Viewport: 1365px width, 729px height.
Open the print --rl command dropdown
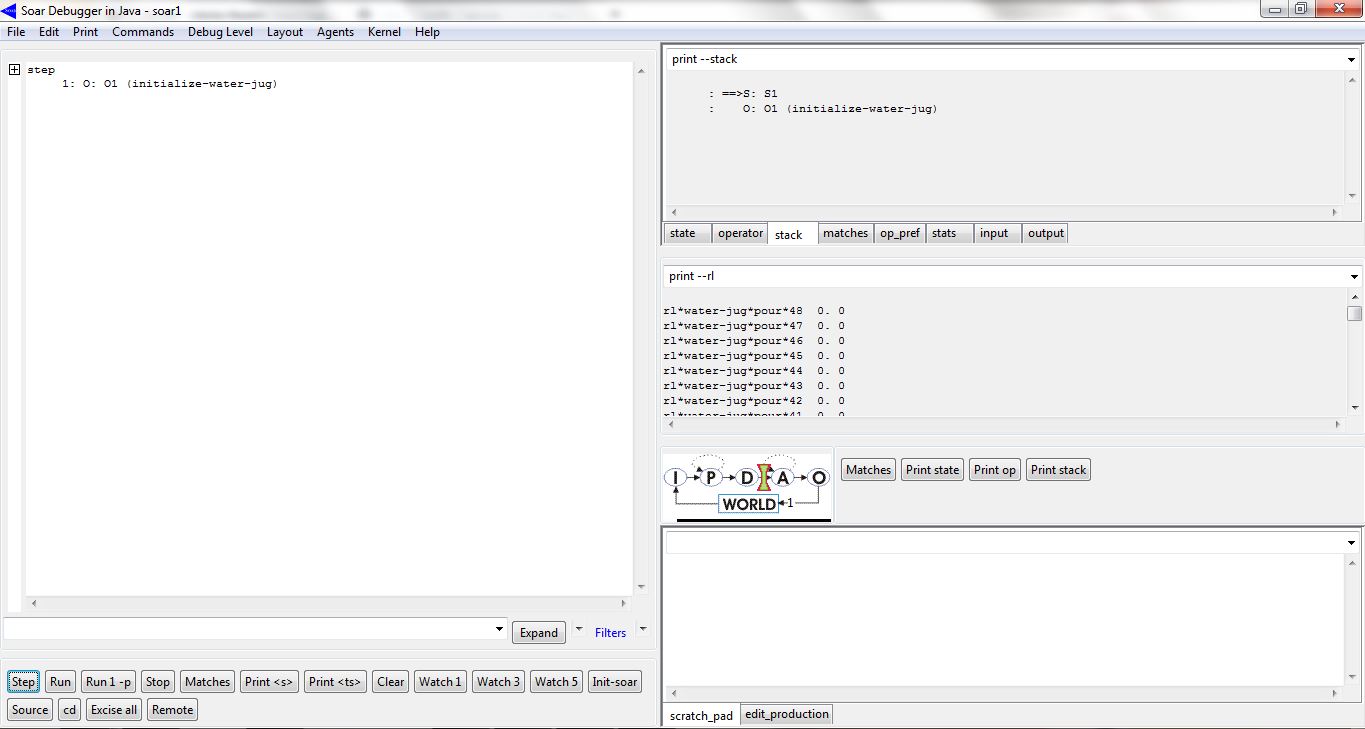click(x=1354, y=277)
